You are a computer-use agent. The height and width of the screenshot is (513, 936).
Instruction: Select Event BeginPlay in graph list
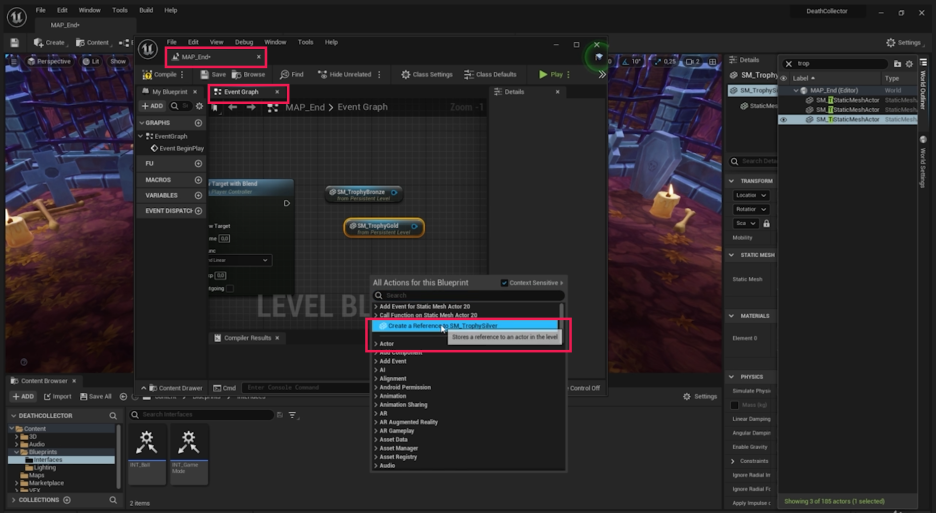tap(177, 148)
